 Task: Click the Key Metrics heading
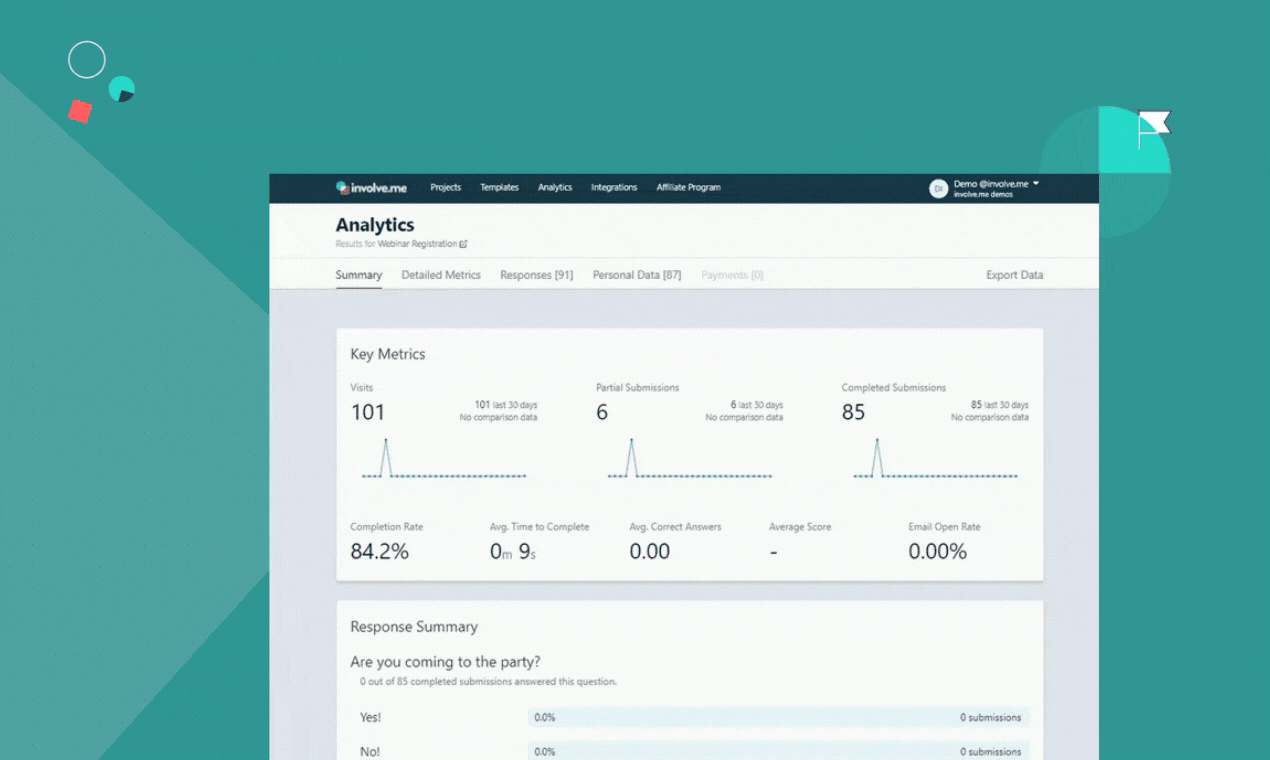coord(388,354)
